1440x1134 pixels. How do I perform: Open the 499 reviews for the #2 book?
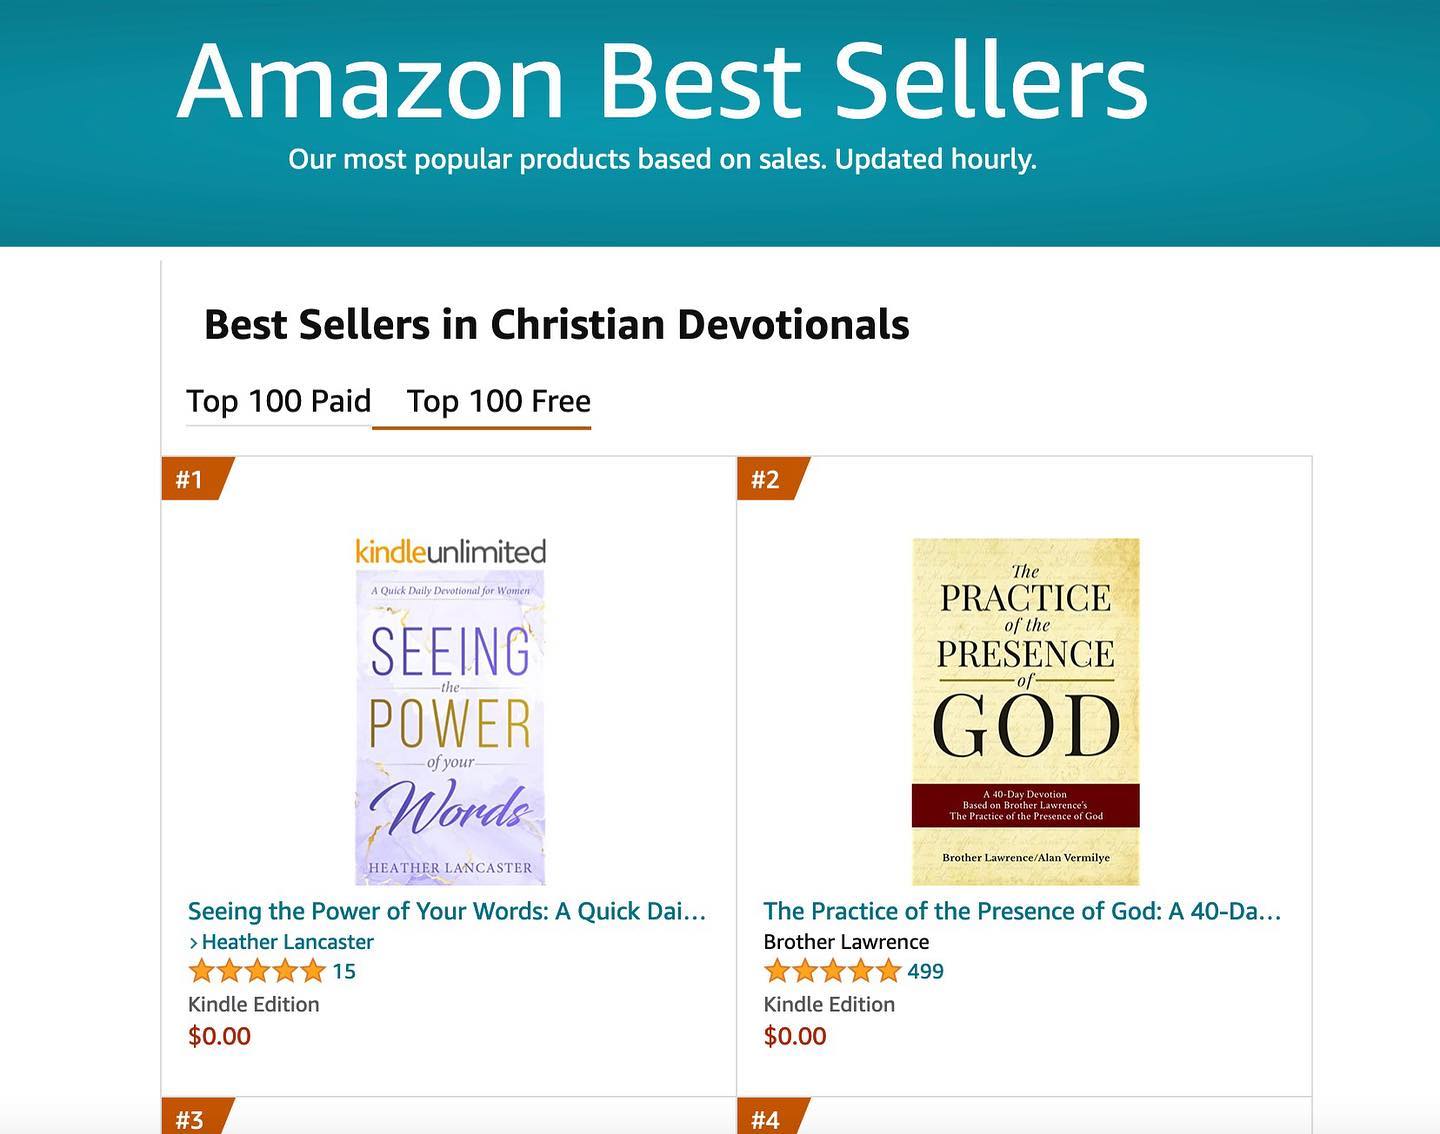(925, 970)
